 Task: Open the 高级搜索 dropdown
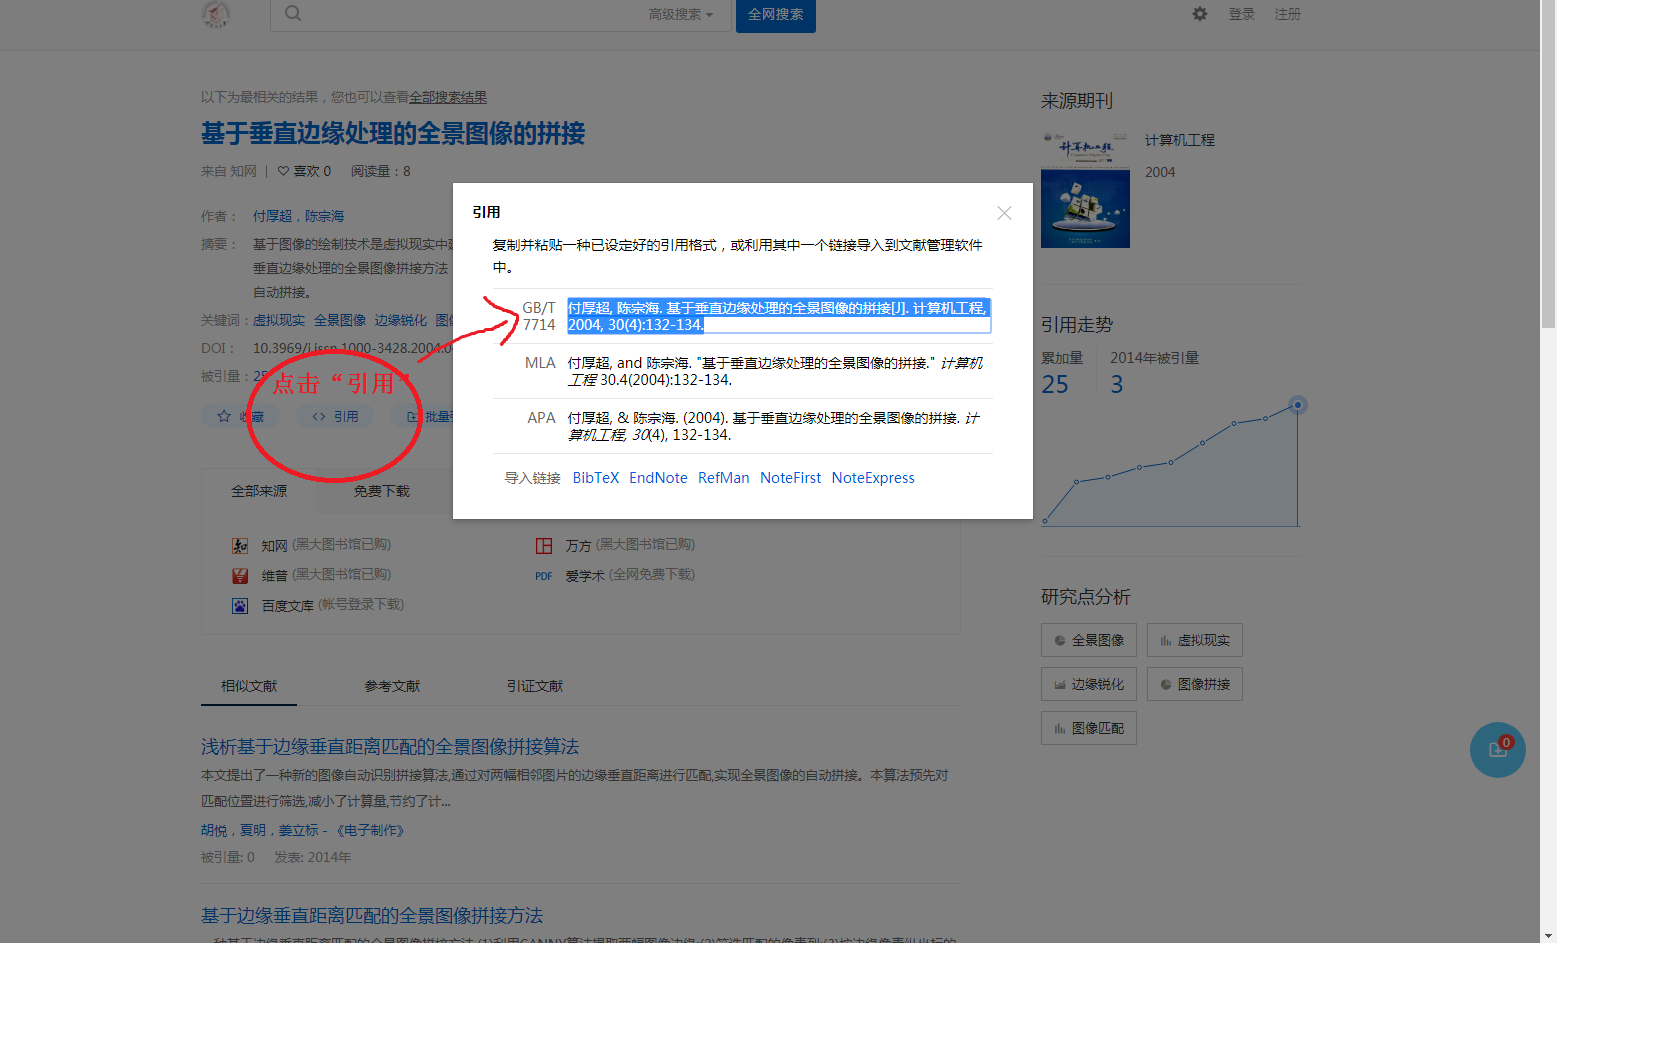point(680,14)
